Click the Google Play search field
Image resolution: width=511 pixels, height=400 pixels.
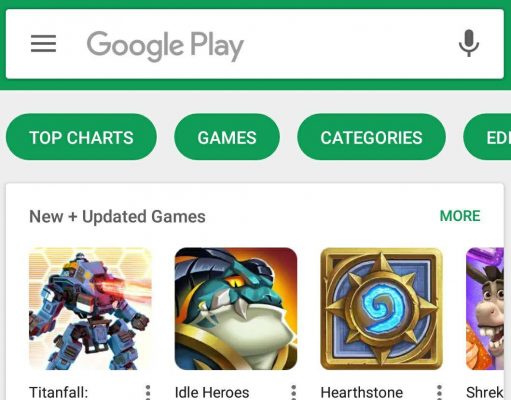click(255, 44)
